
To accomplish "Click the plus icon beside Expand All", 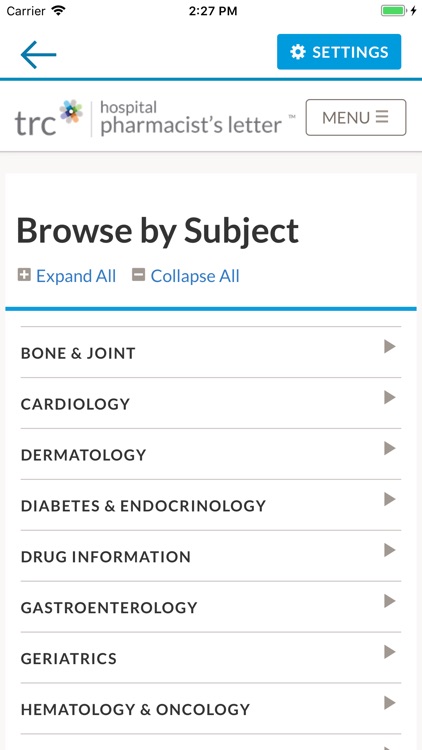I will tap(24, 275).
